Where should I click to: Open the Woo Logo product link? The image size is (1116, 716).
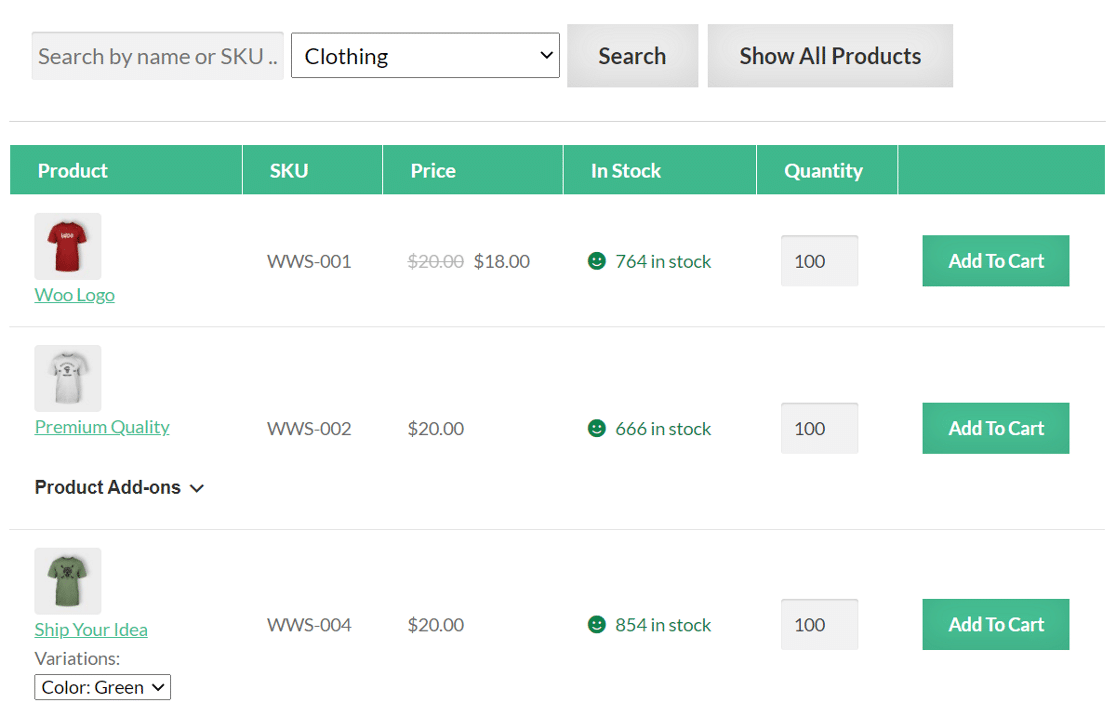tap(74, 294)
